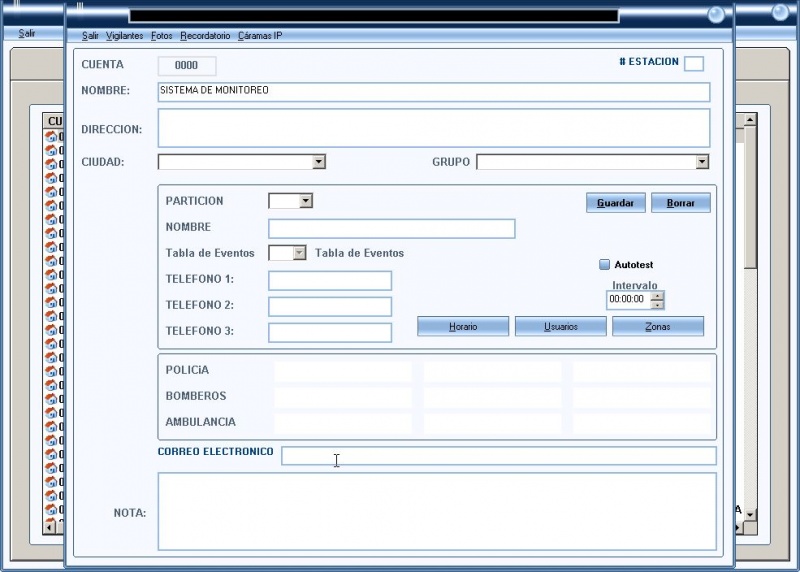Focus the TELEFONO 1 text field
The height and width of the screenshot is (572, 800).
330,281
